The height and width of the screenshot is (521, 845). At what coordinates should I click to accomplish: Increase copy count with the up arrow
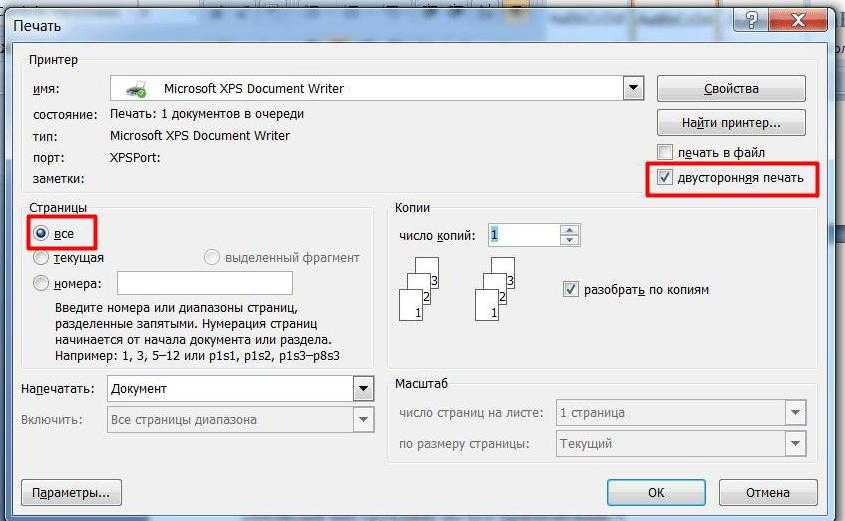pos(570,229)
